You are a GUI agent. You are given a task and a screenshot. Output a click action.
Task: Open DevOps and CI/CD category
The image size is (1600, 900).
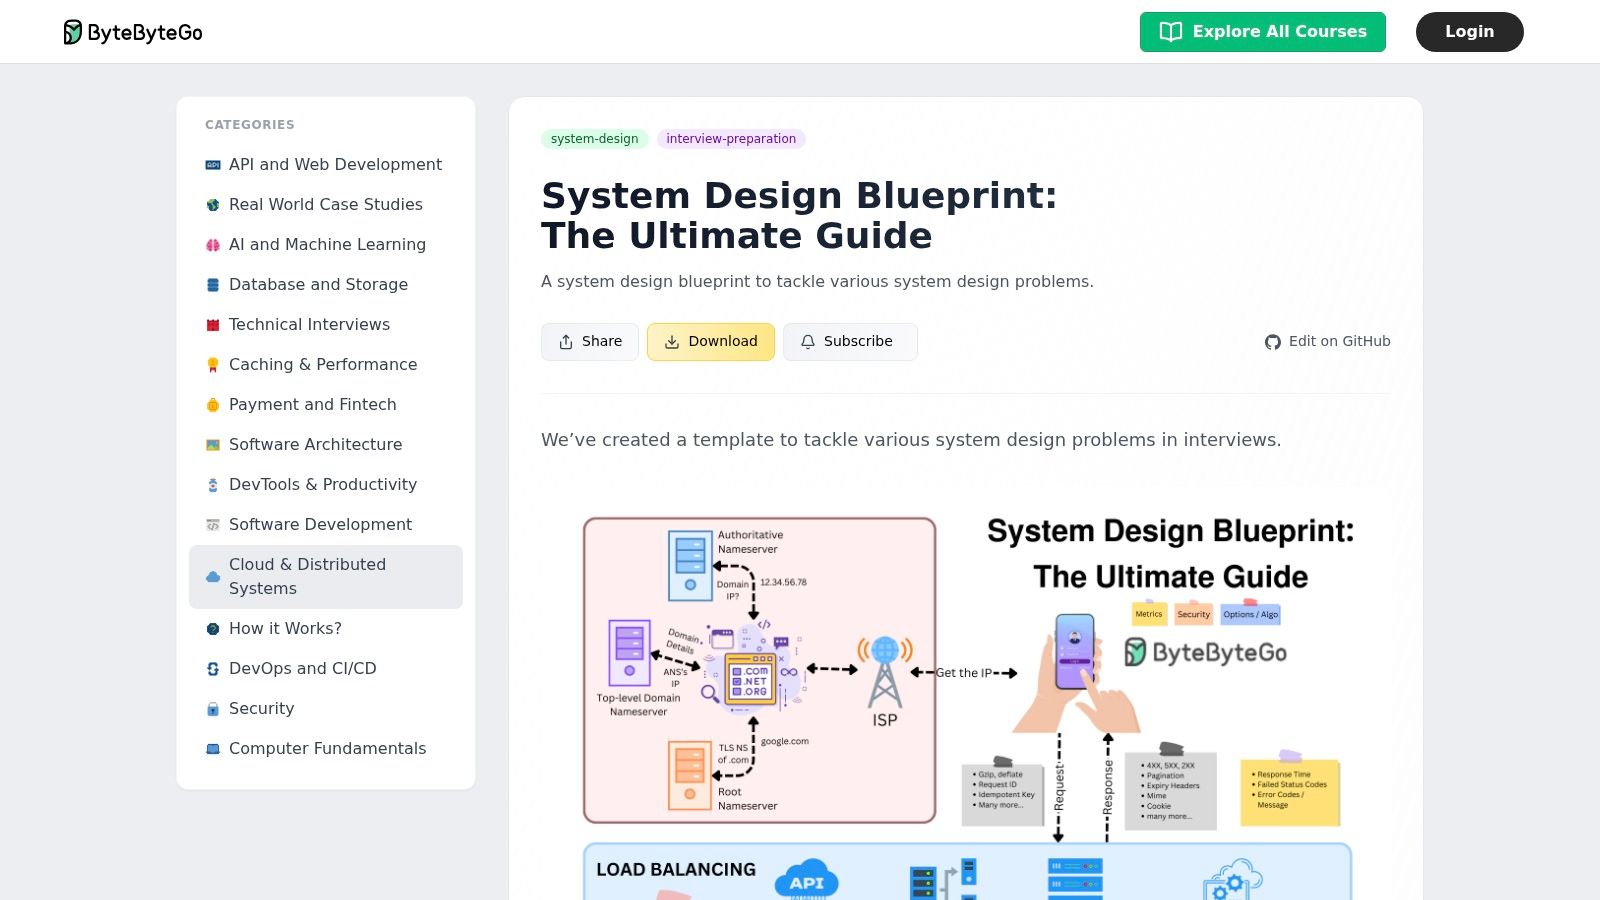click(x=326, y=669)
